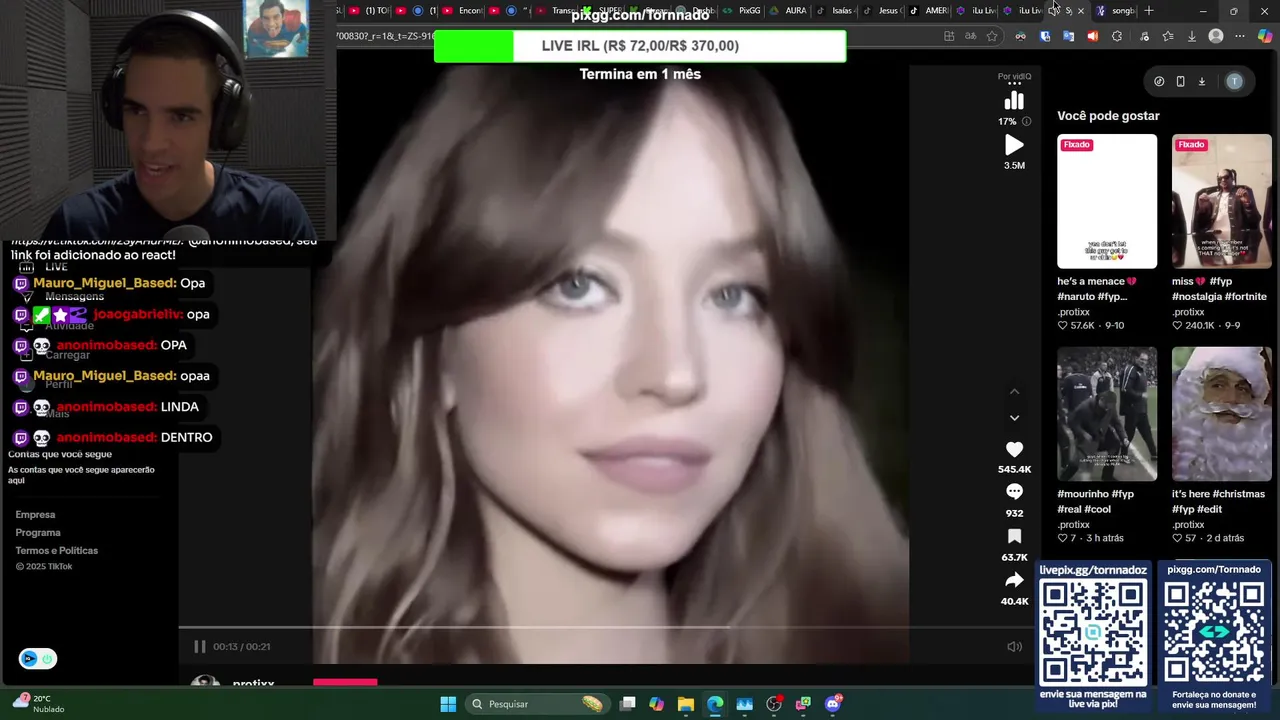Click '.protixx' under the naruto video
The image size is (1280, 720).
[x=1074, y=312]
